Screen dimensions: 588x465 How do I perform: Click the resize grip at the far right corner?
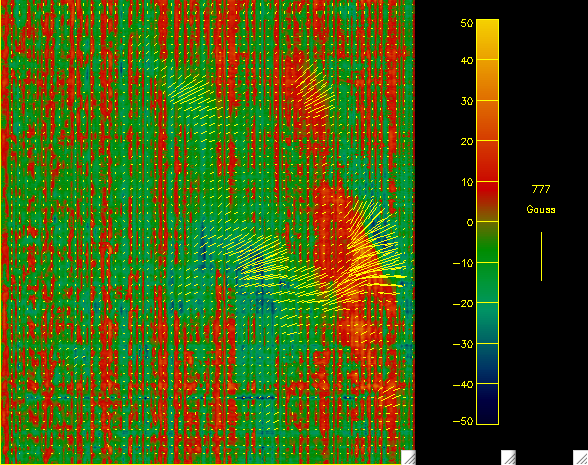580,458
